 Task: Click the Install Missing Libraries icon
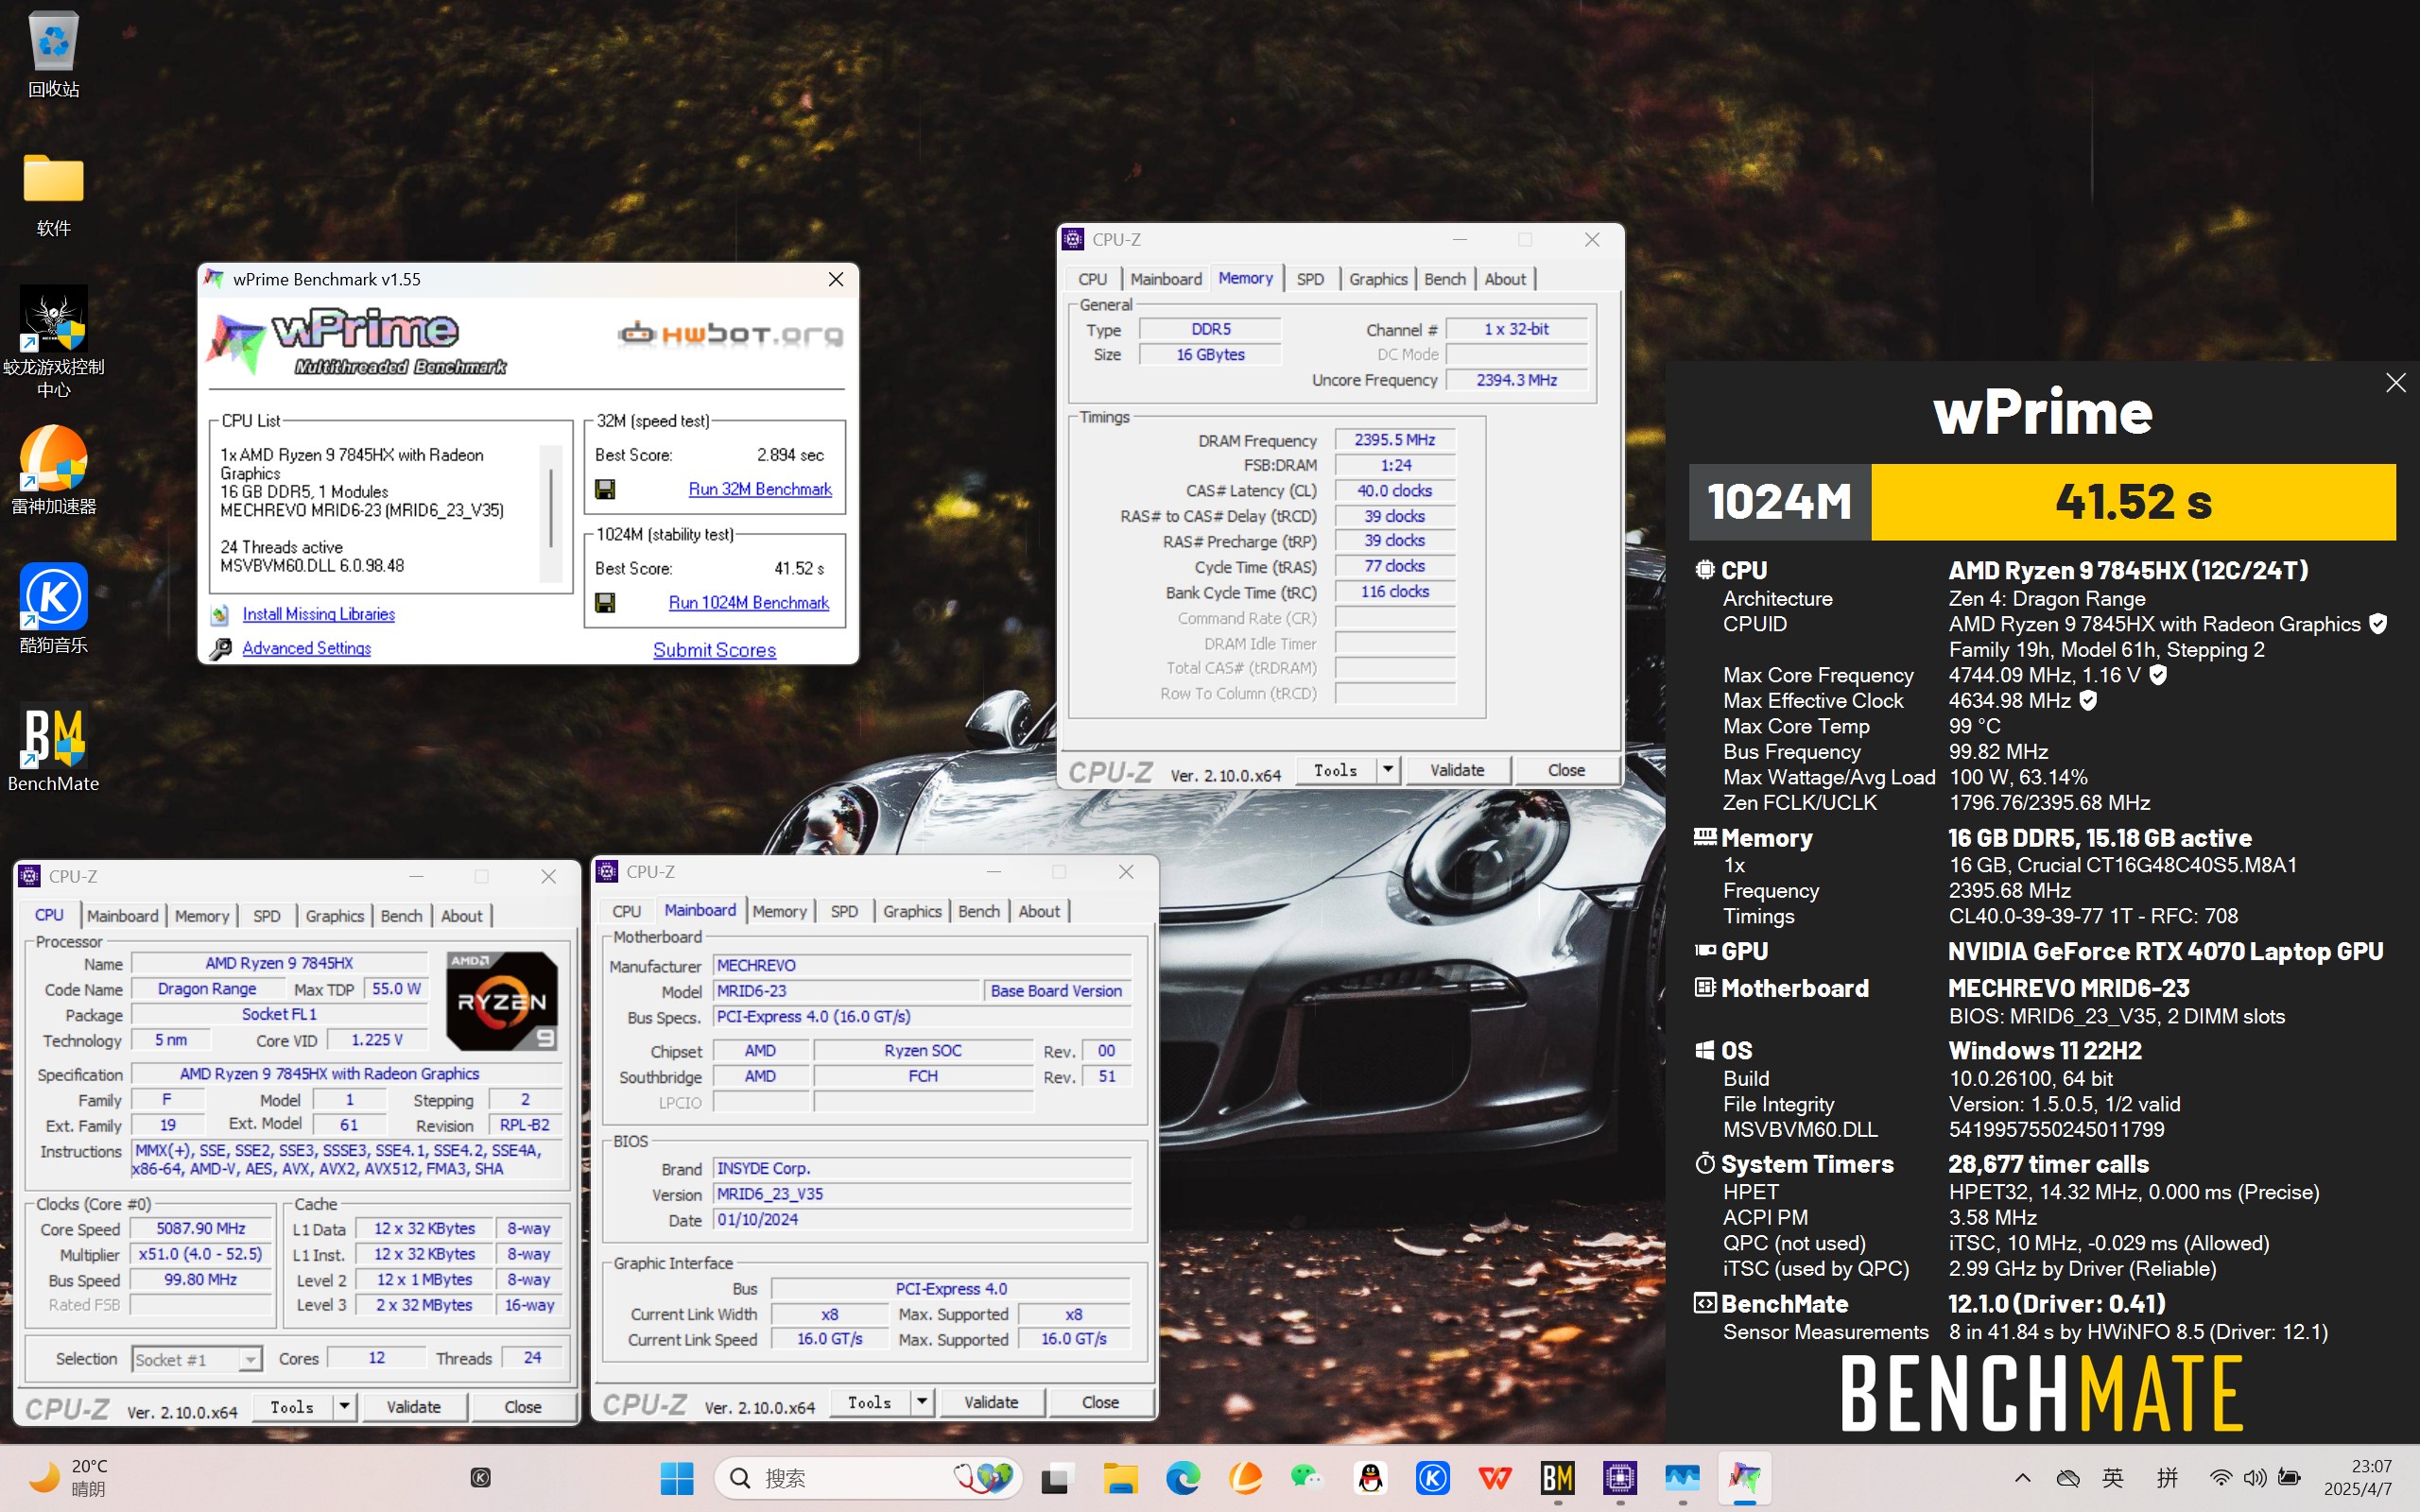pos(220,615)
